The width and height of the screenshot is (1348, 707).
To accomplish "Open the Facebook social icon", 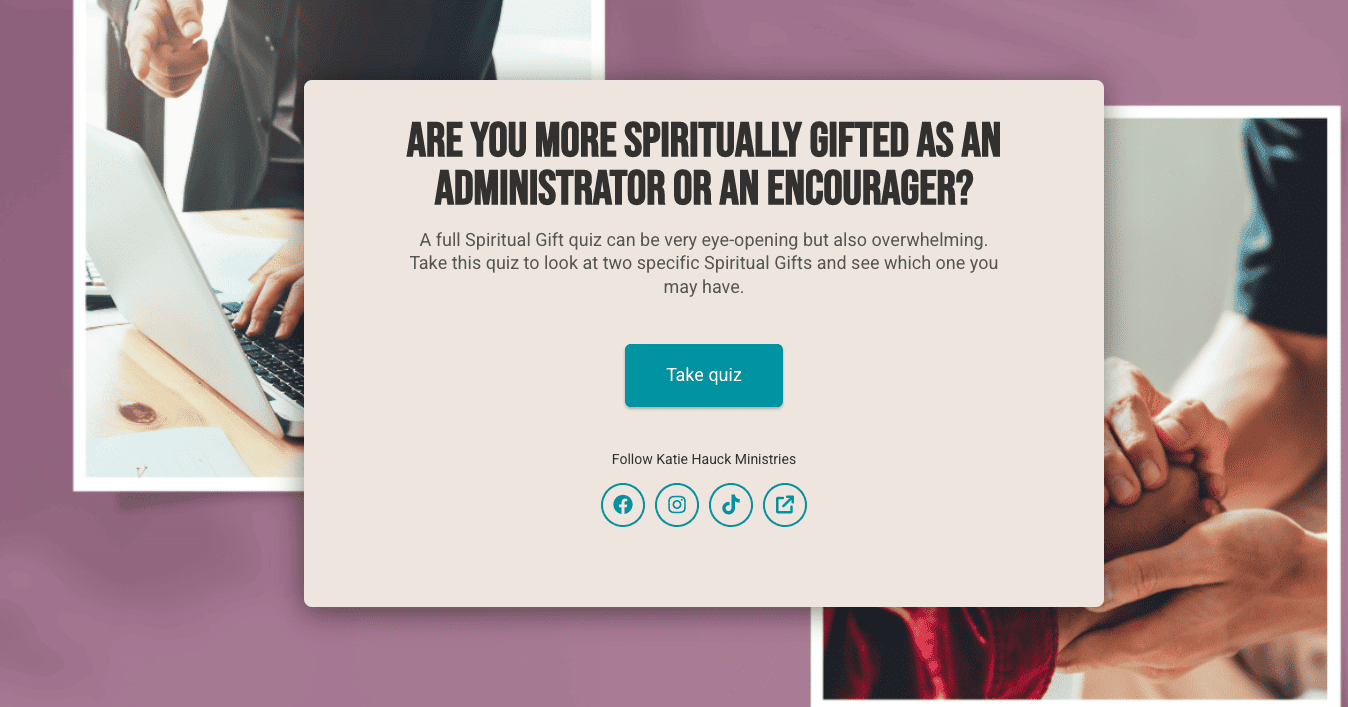I will point(623,505).
